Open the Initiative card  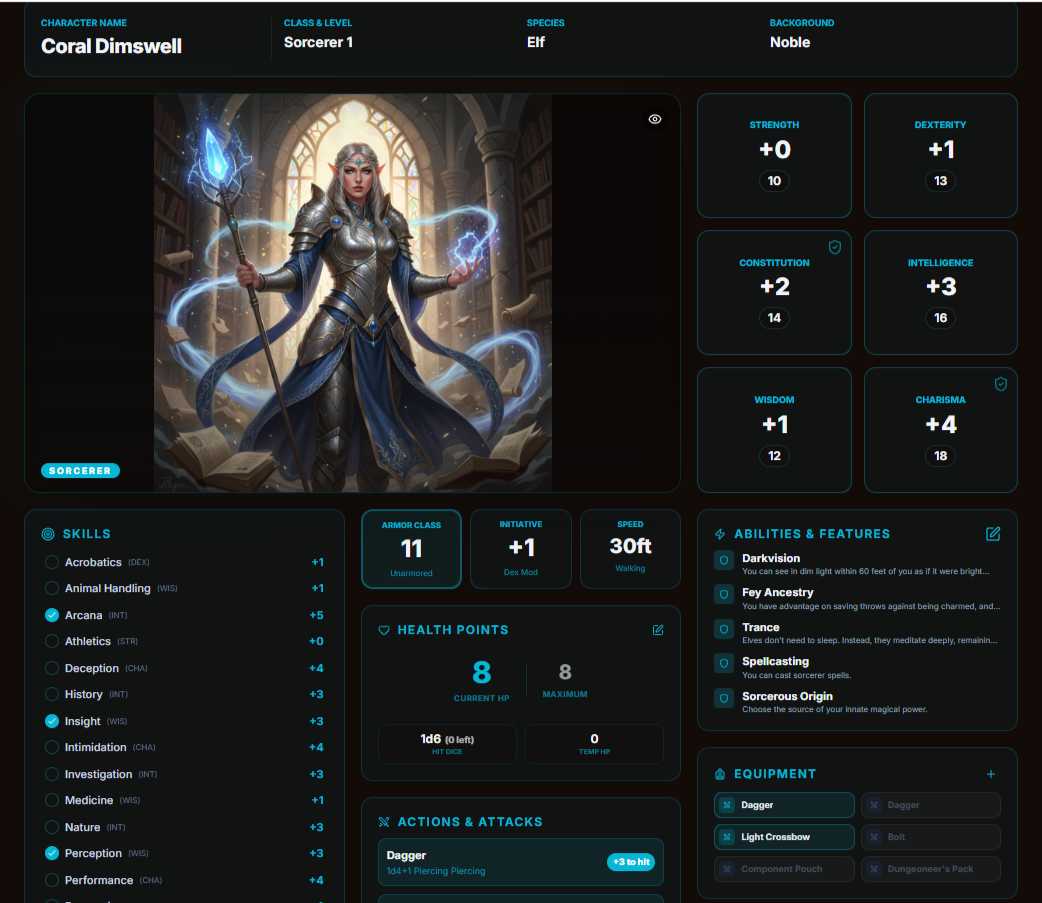pos(521,549)
